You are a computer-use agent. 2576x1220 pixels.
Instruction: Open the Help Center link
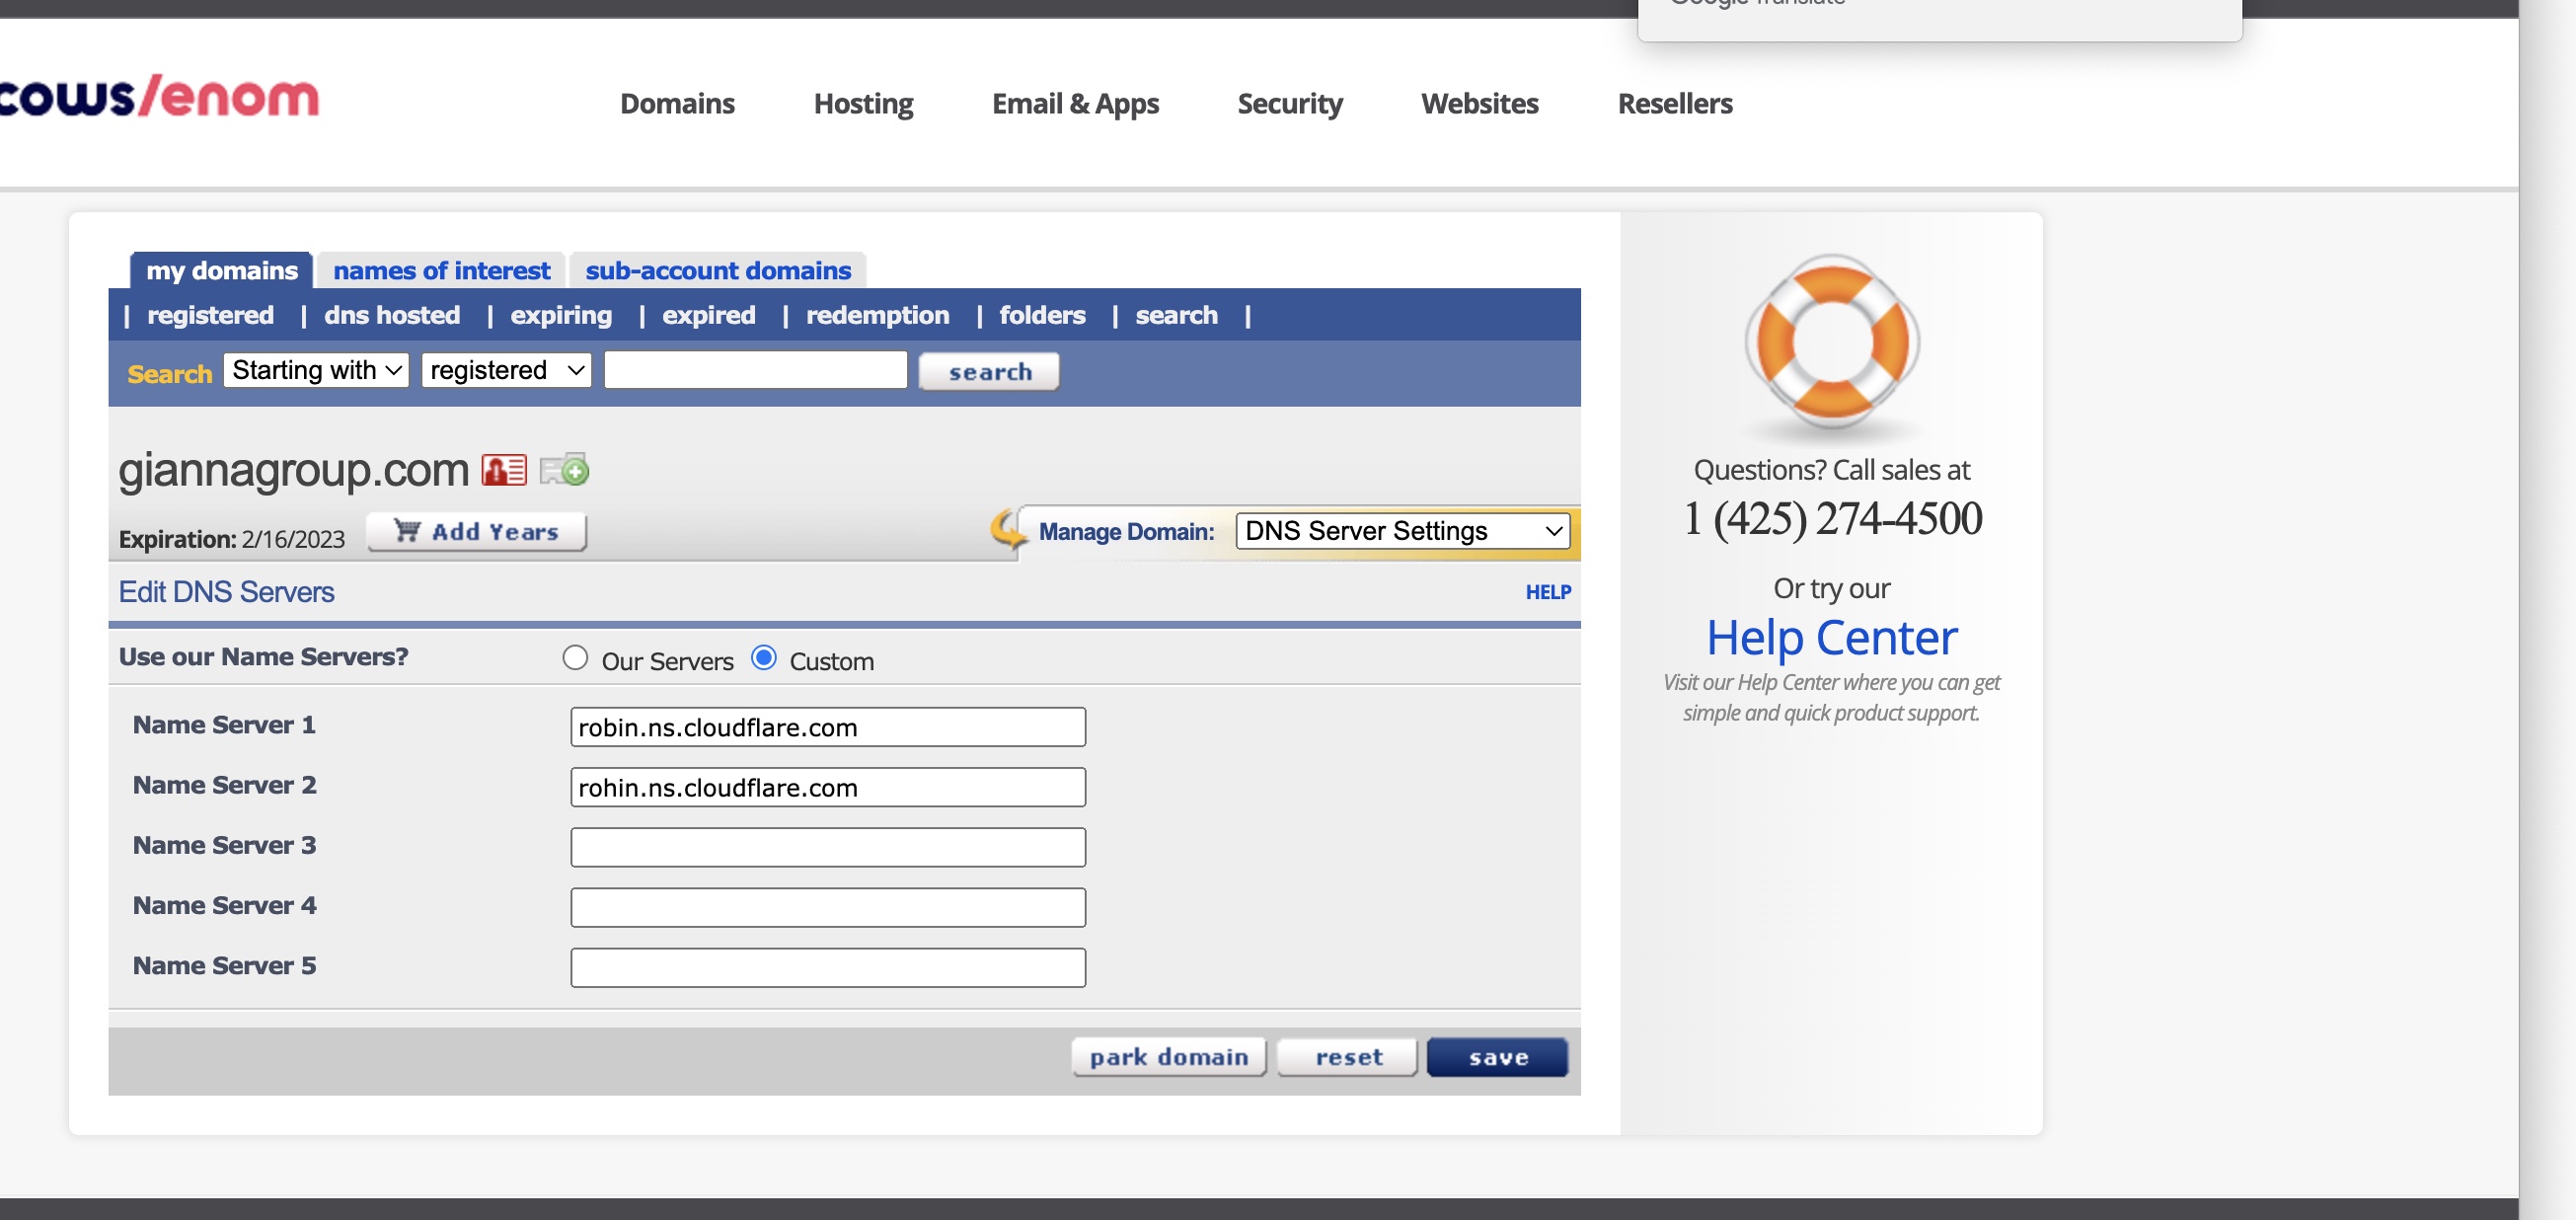click(x=1831, y=637)
